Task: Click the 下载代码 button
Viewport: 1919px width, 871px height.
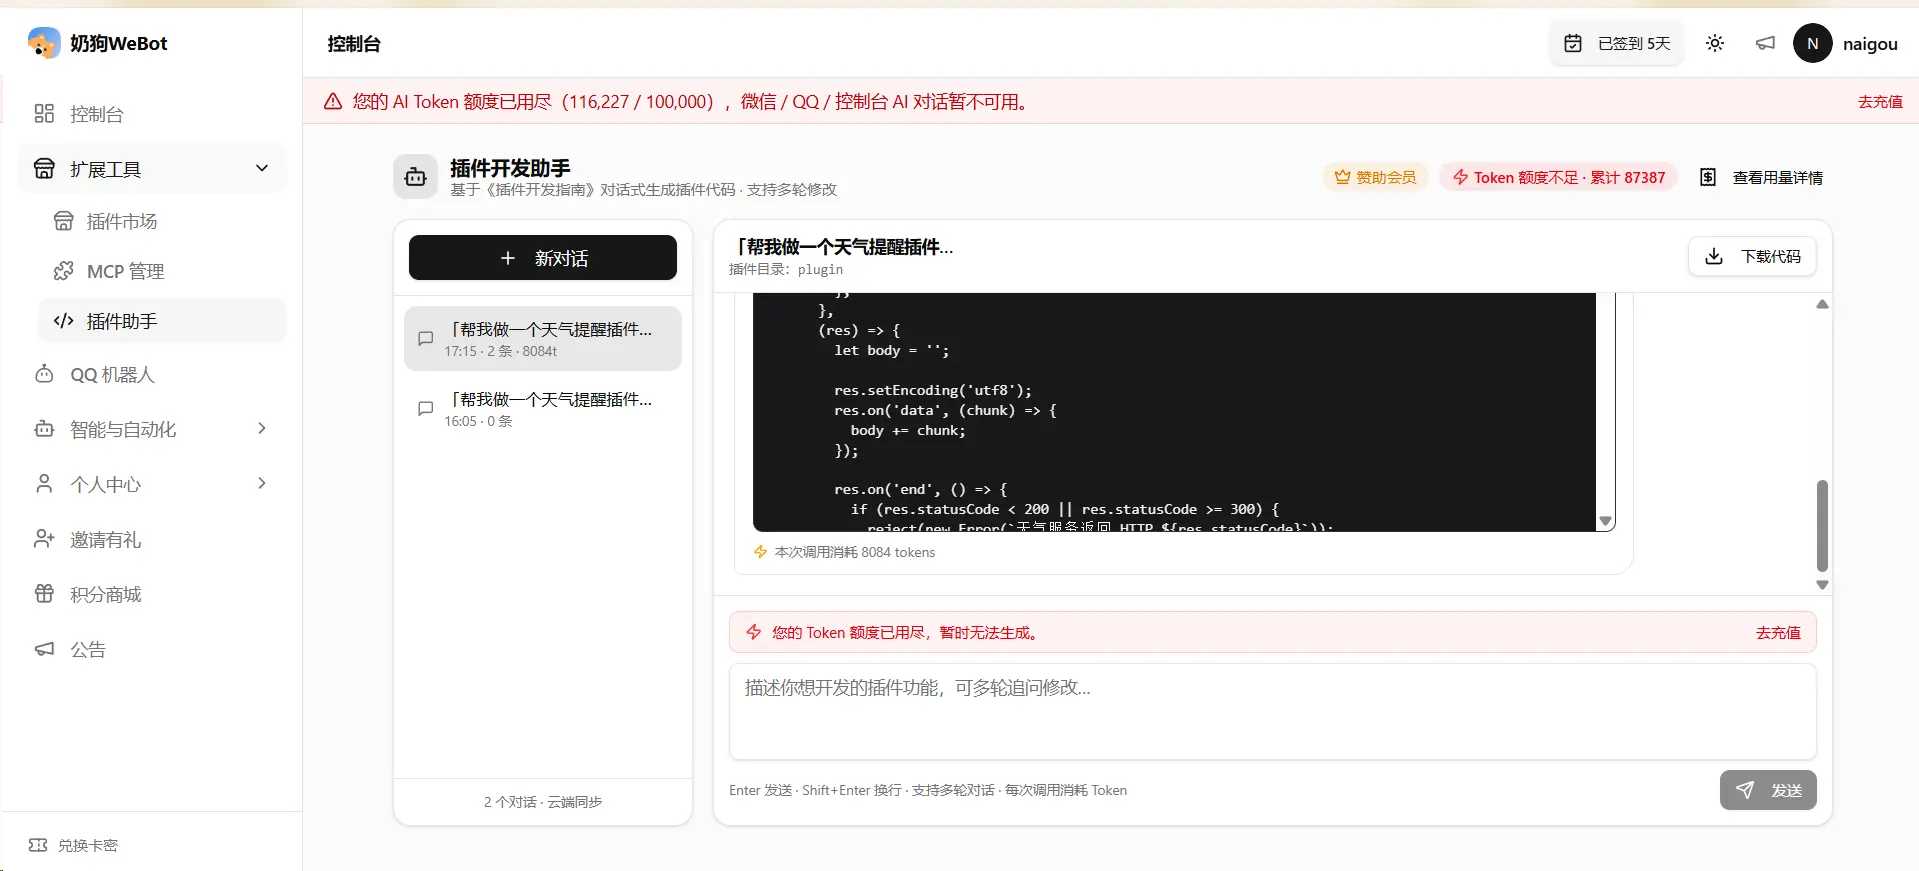Action: click(1752, 257)
